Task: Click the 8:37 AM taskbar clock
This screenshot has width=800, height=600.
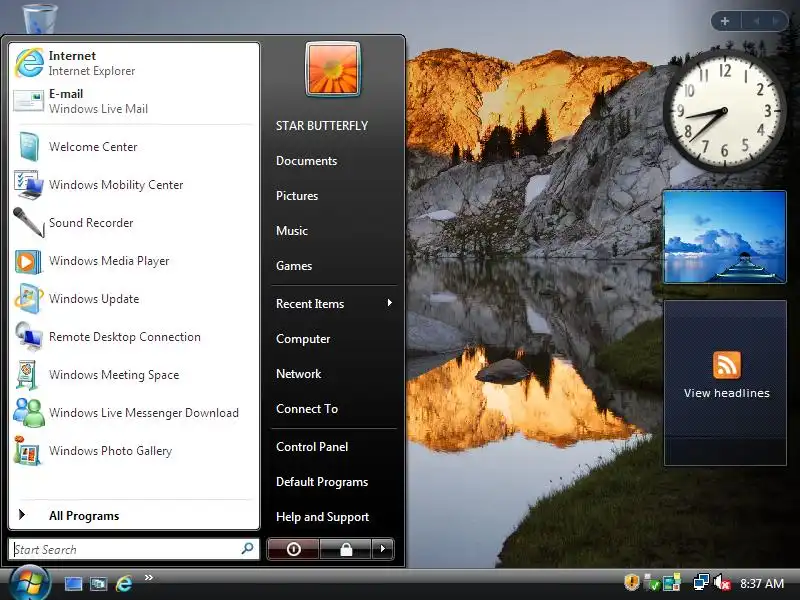Action: [762, 583]
